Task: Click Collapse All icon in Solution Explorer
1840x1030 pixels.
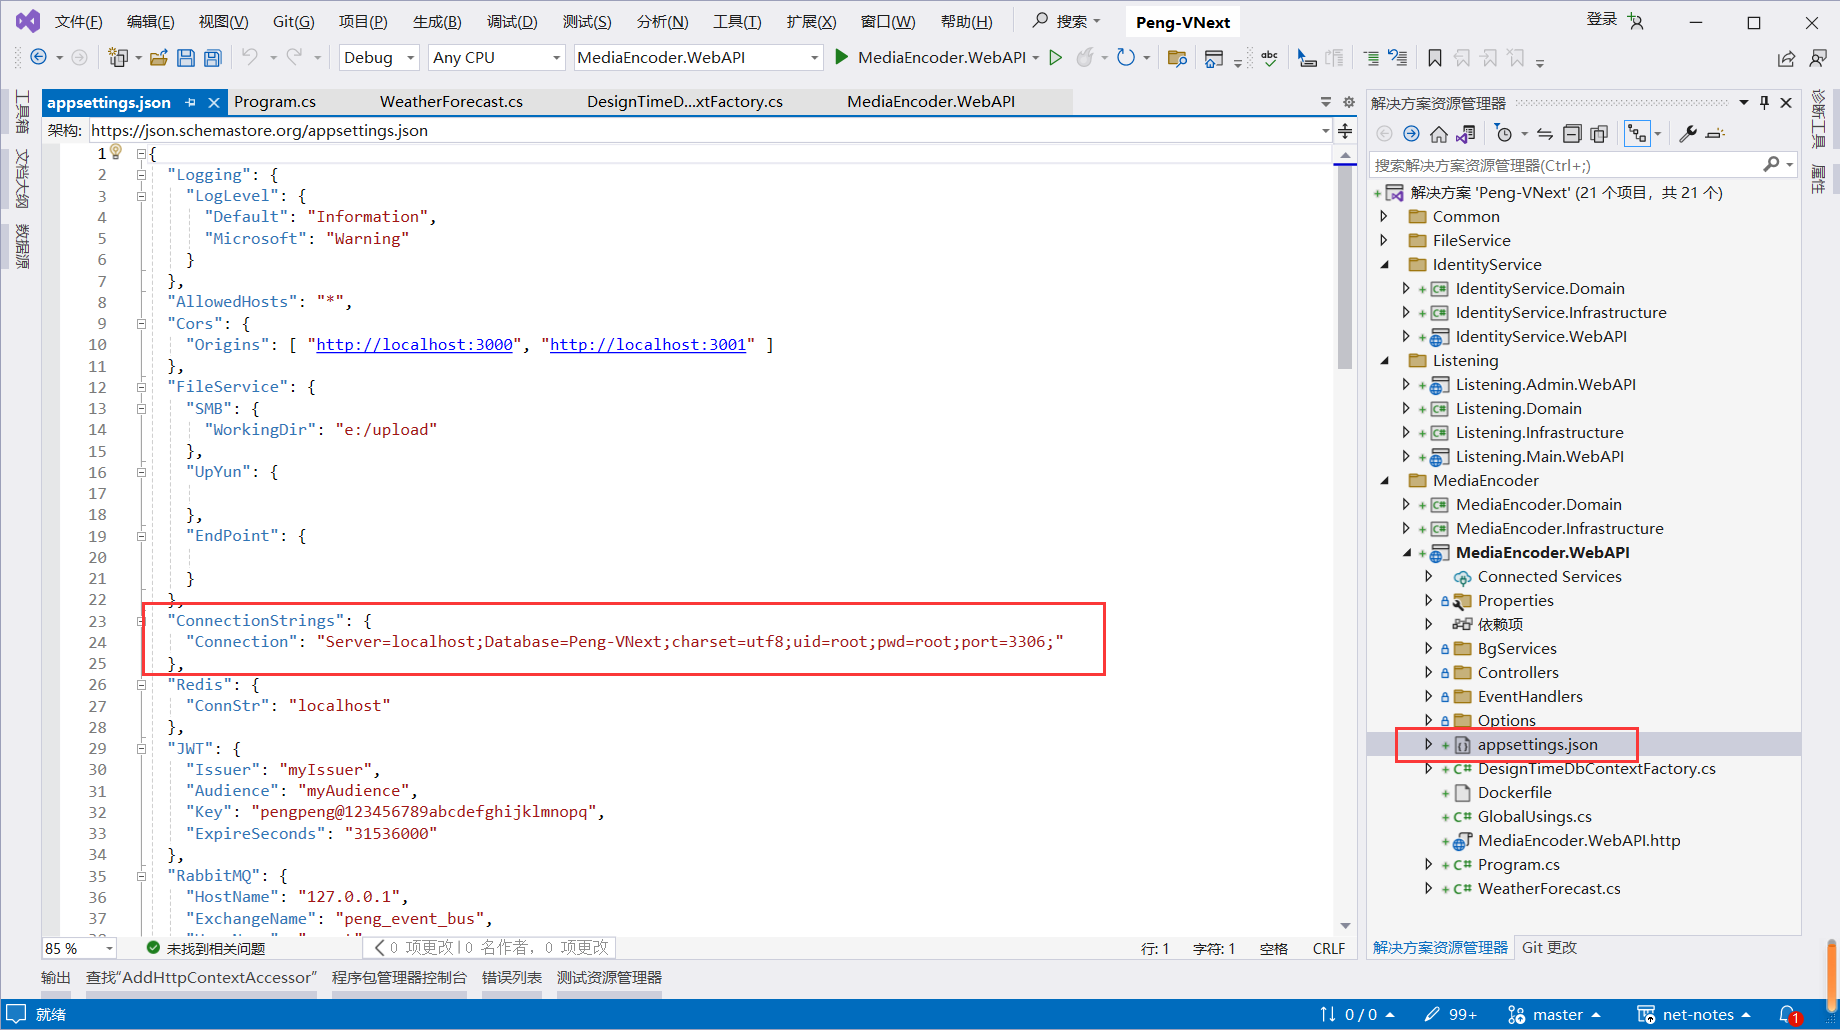Action: 1572,134
